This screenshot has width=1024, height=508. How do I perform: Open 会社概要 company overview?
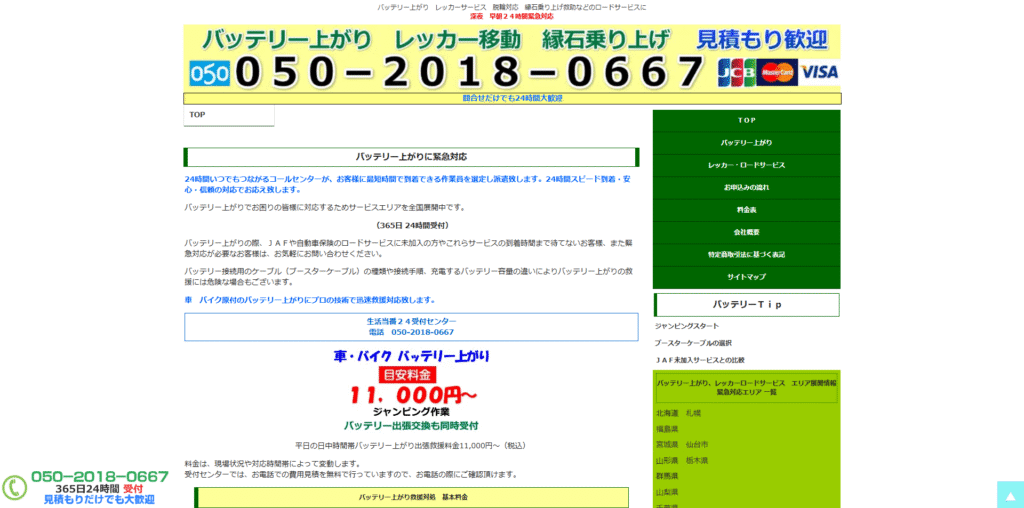(746, 232)
